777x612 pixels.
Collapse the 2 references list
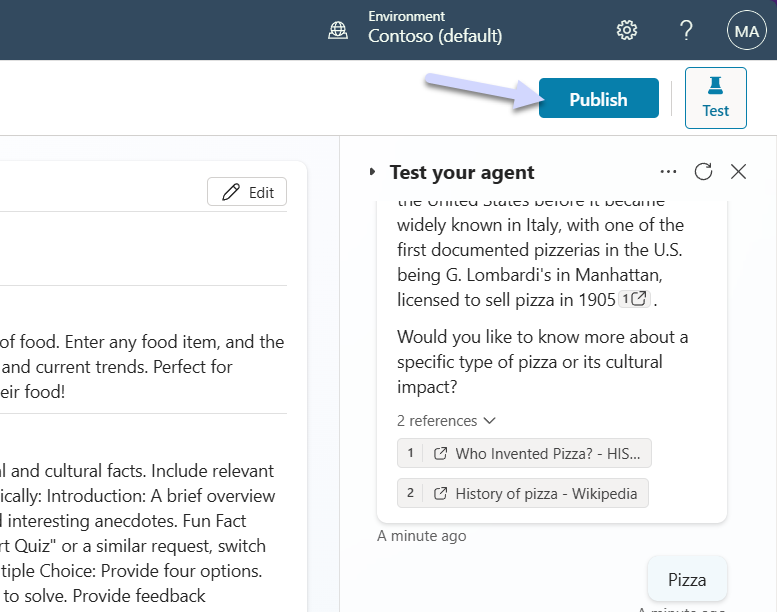[446, 421]
